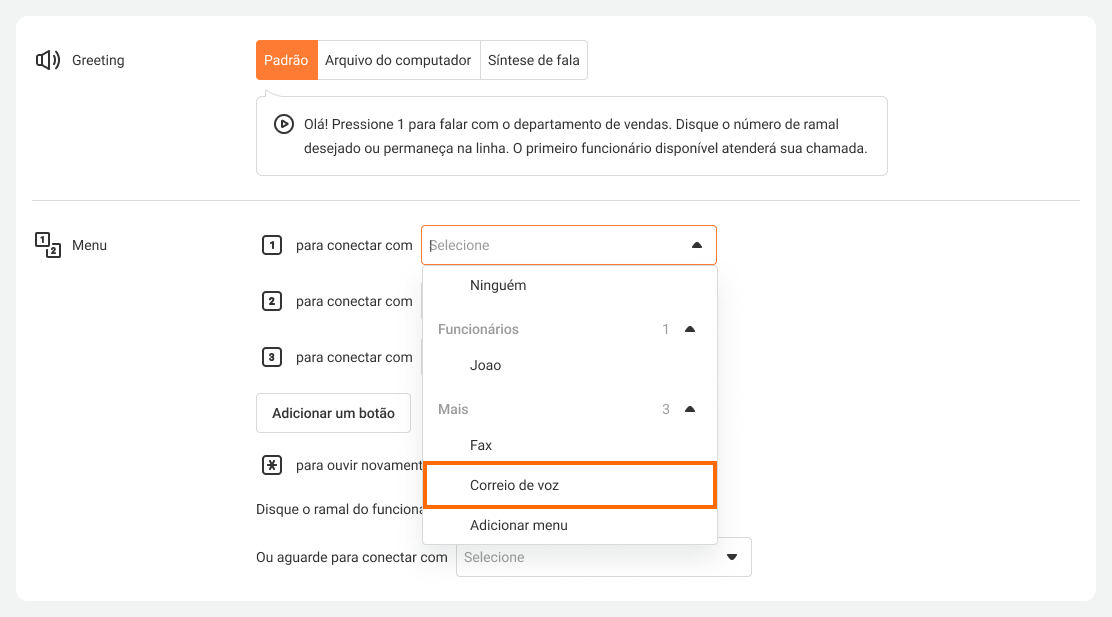Choose the Fax option
The image size is (1112, 617).
tap(481, 445)
